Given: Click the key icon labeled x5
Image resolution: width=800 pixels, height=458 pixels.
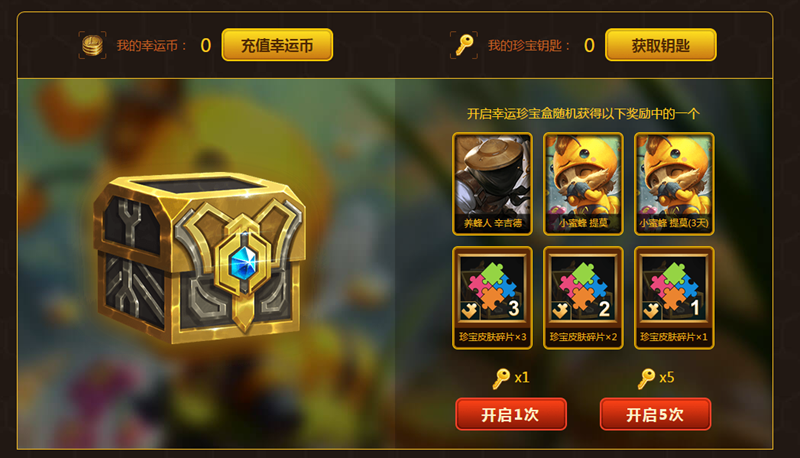Looking at the screenshot, I should coord(646,378).
